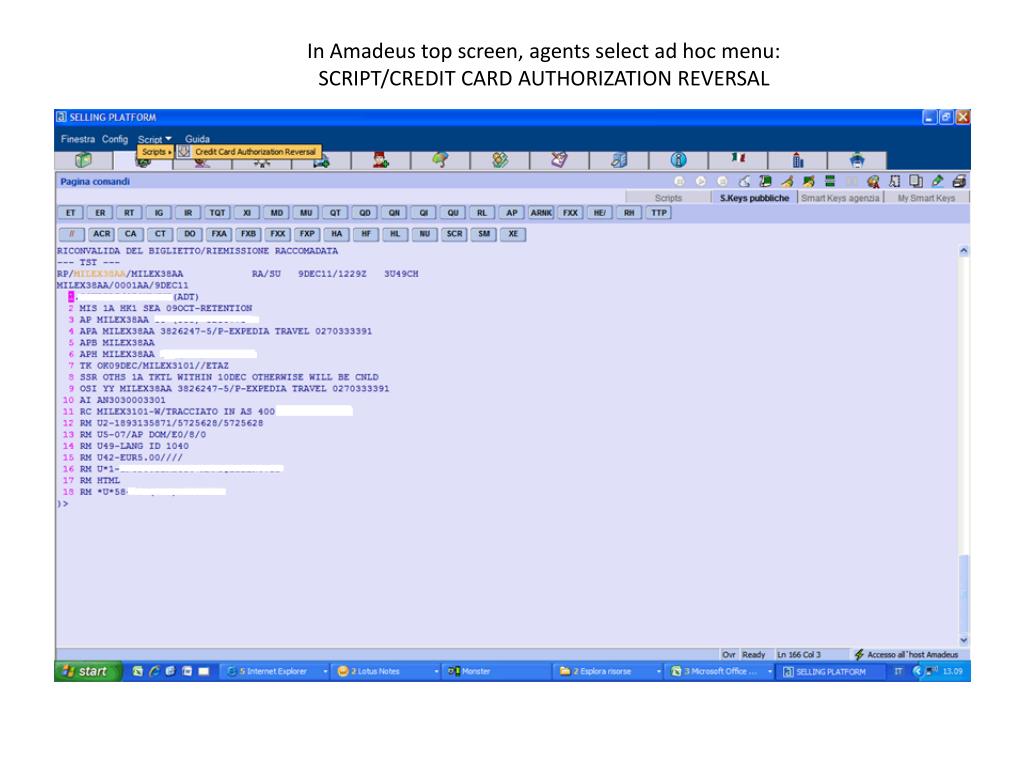Click the green split-lines icon
Viewport: 1024px width, 768px height.
[x=830, y=182]
